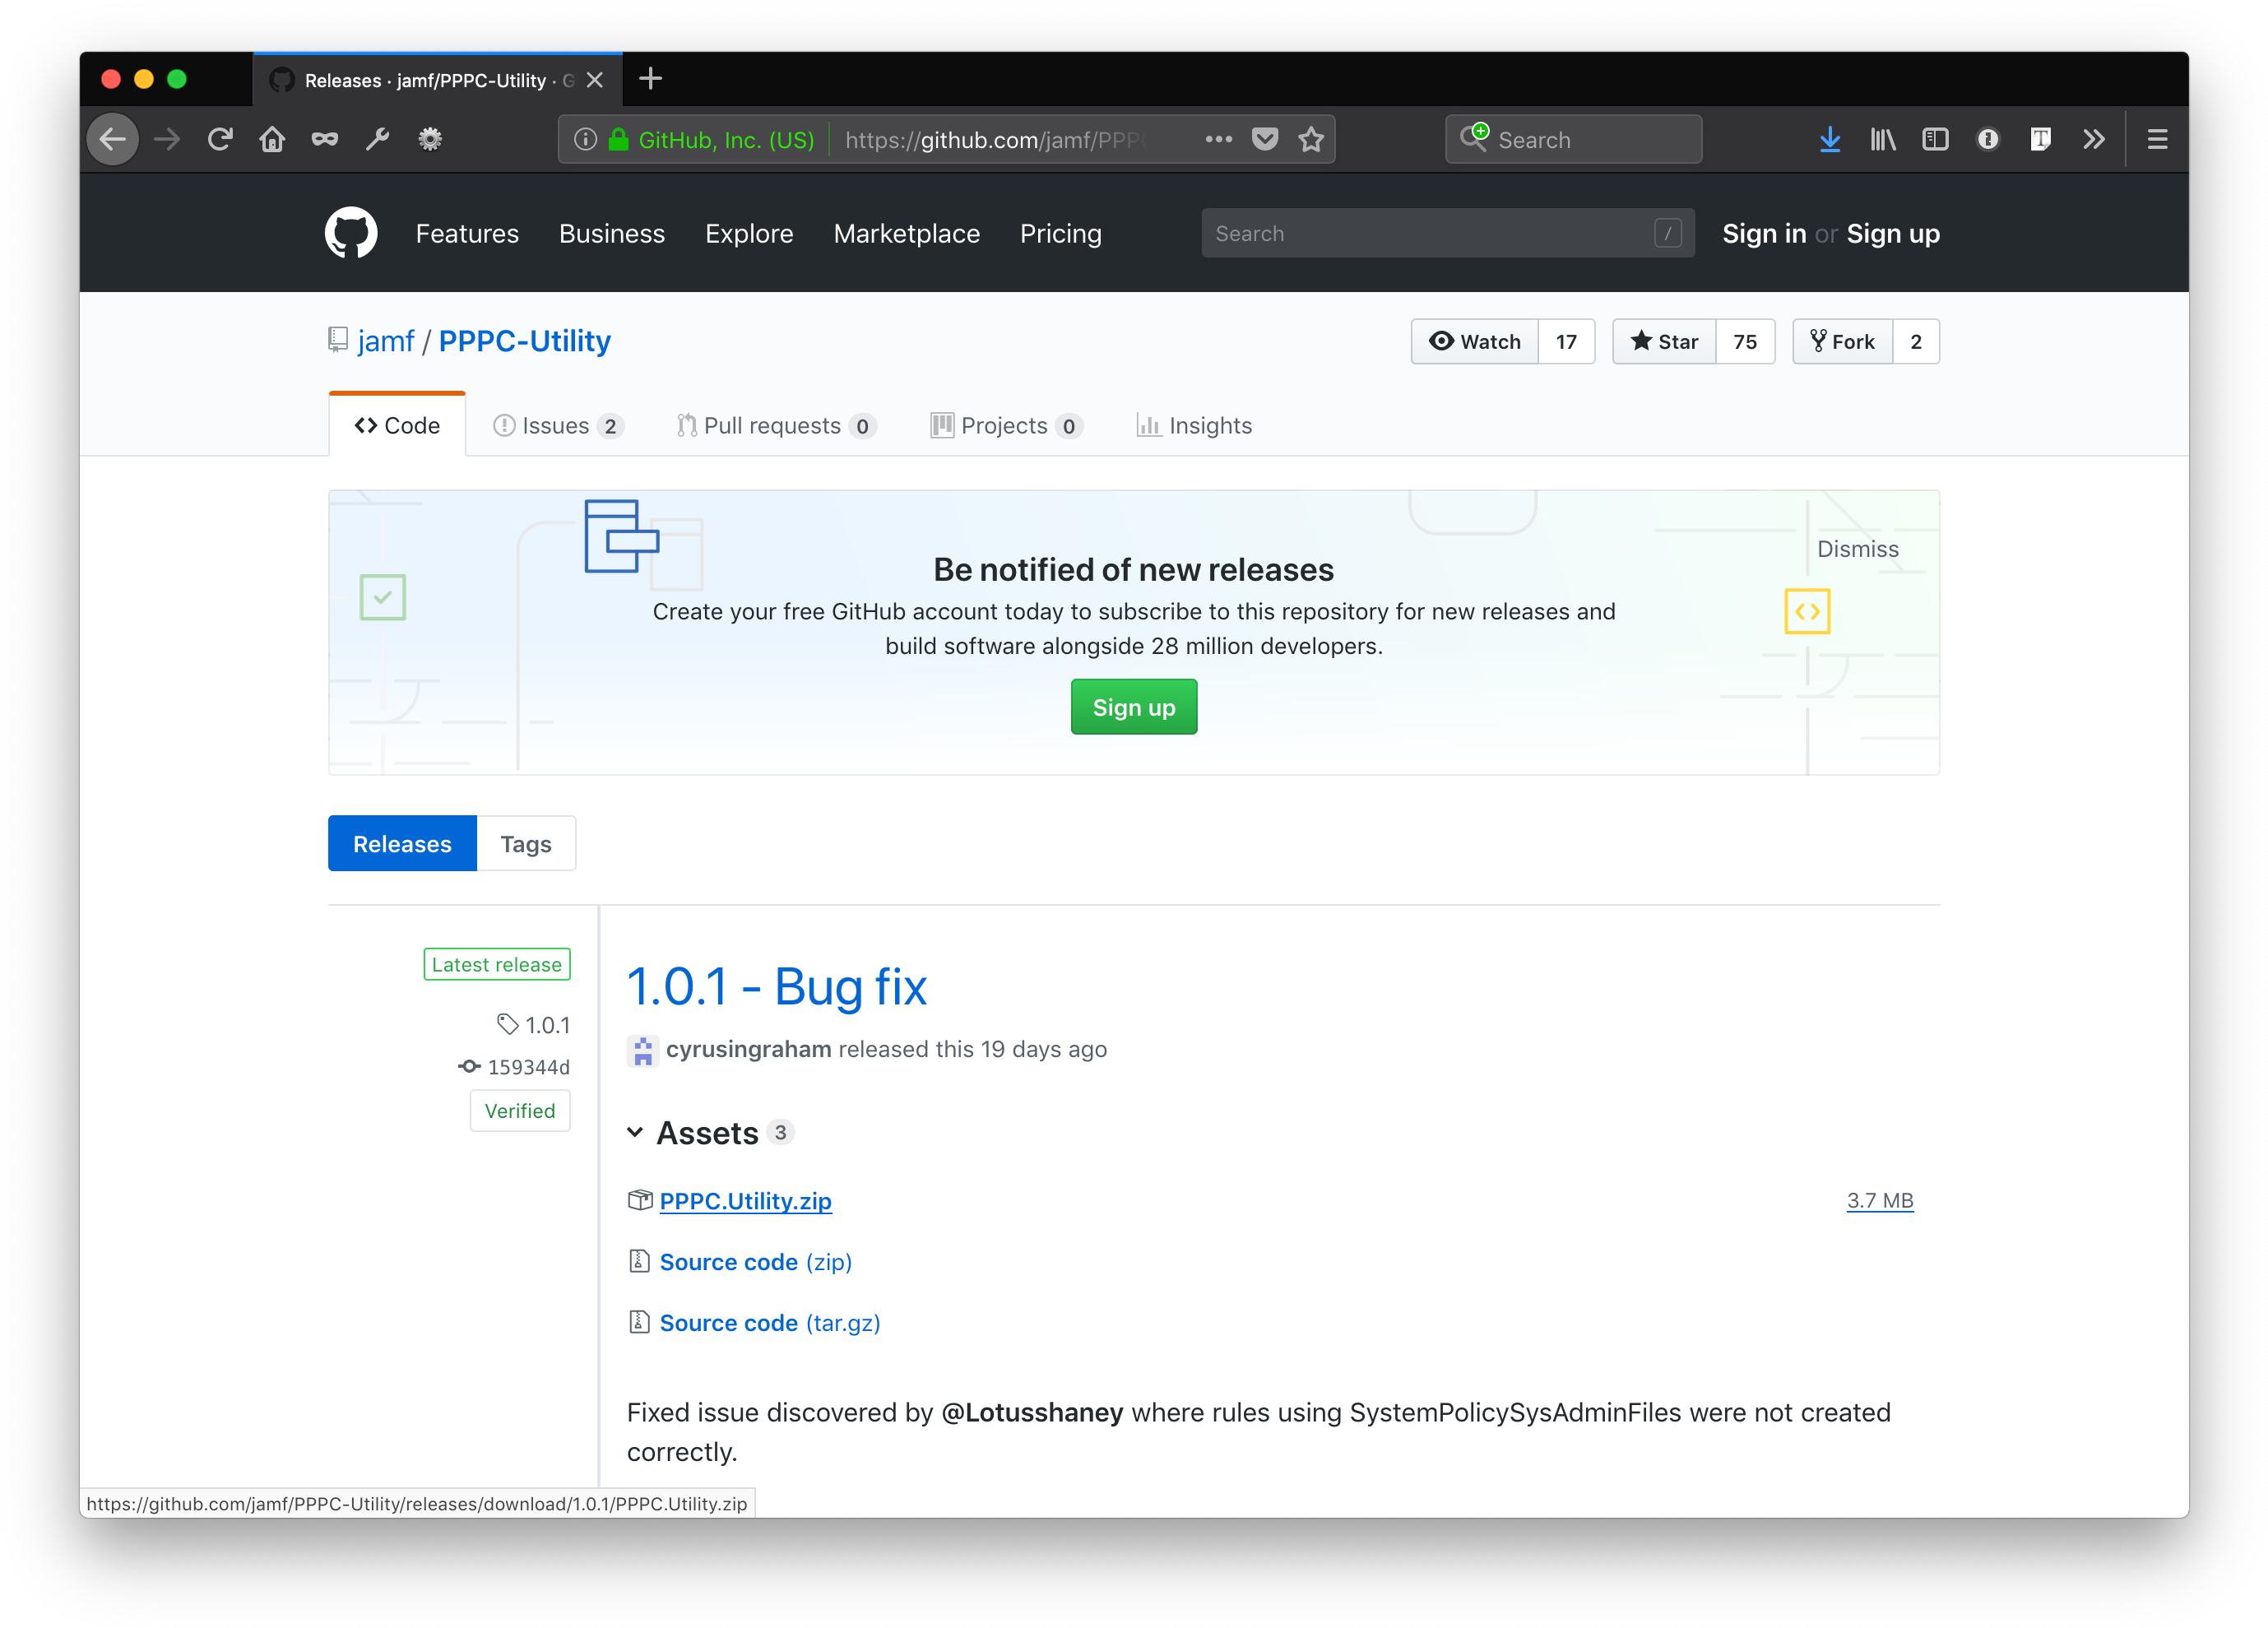Screen dimensions: 2268x1628
Task: Focus the GitHub search field
Action: (1447, 233)
